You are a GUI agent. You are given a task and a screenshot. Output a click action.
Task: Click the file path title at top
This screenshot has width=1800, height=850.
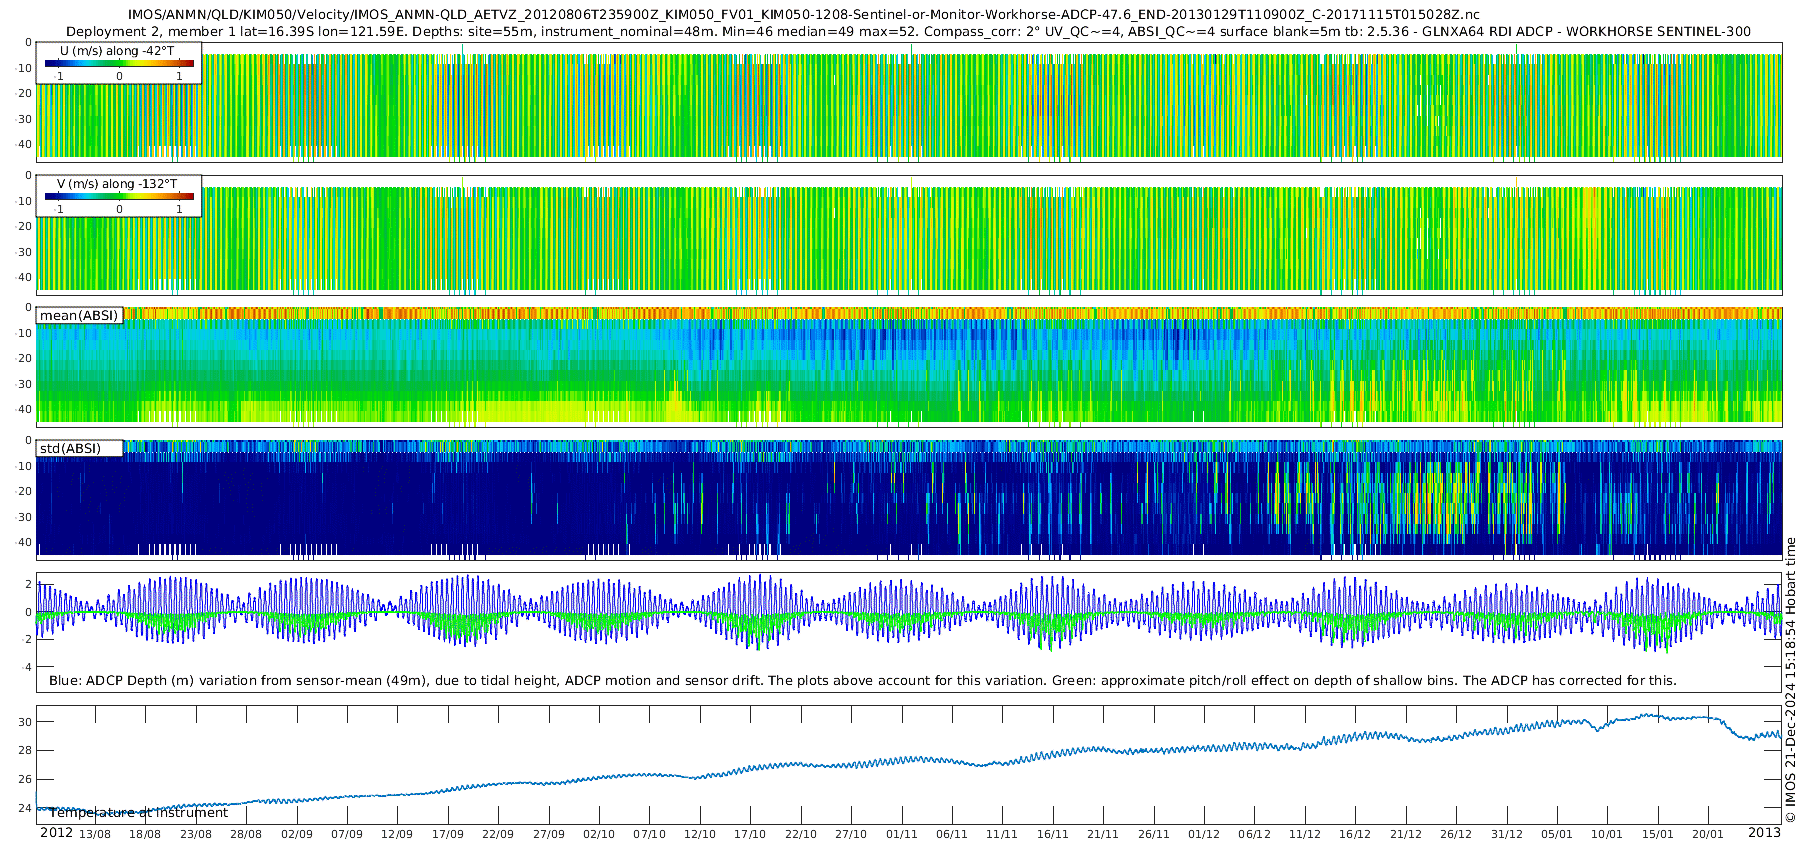(x=804, y=15)
